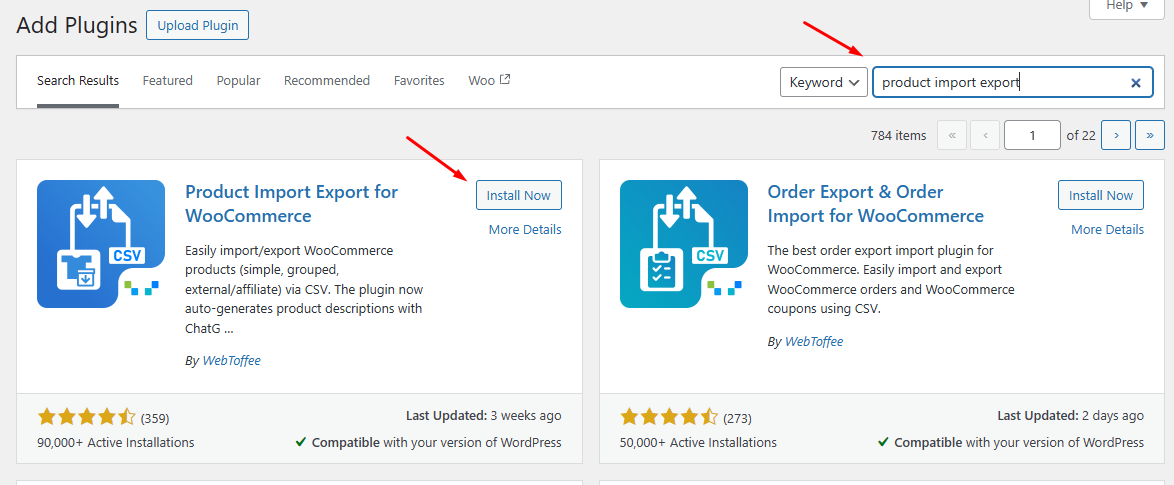Click the 784 items count text
The image size is (1174, 485).
point(898,135)
